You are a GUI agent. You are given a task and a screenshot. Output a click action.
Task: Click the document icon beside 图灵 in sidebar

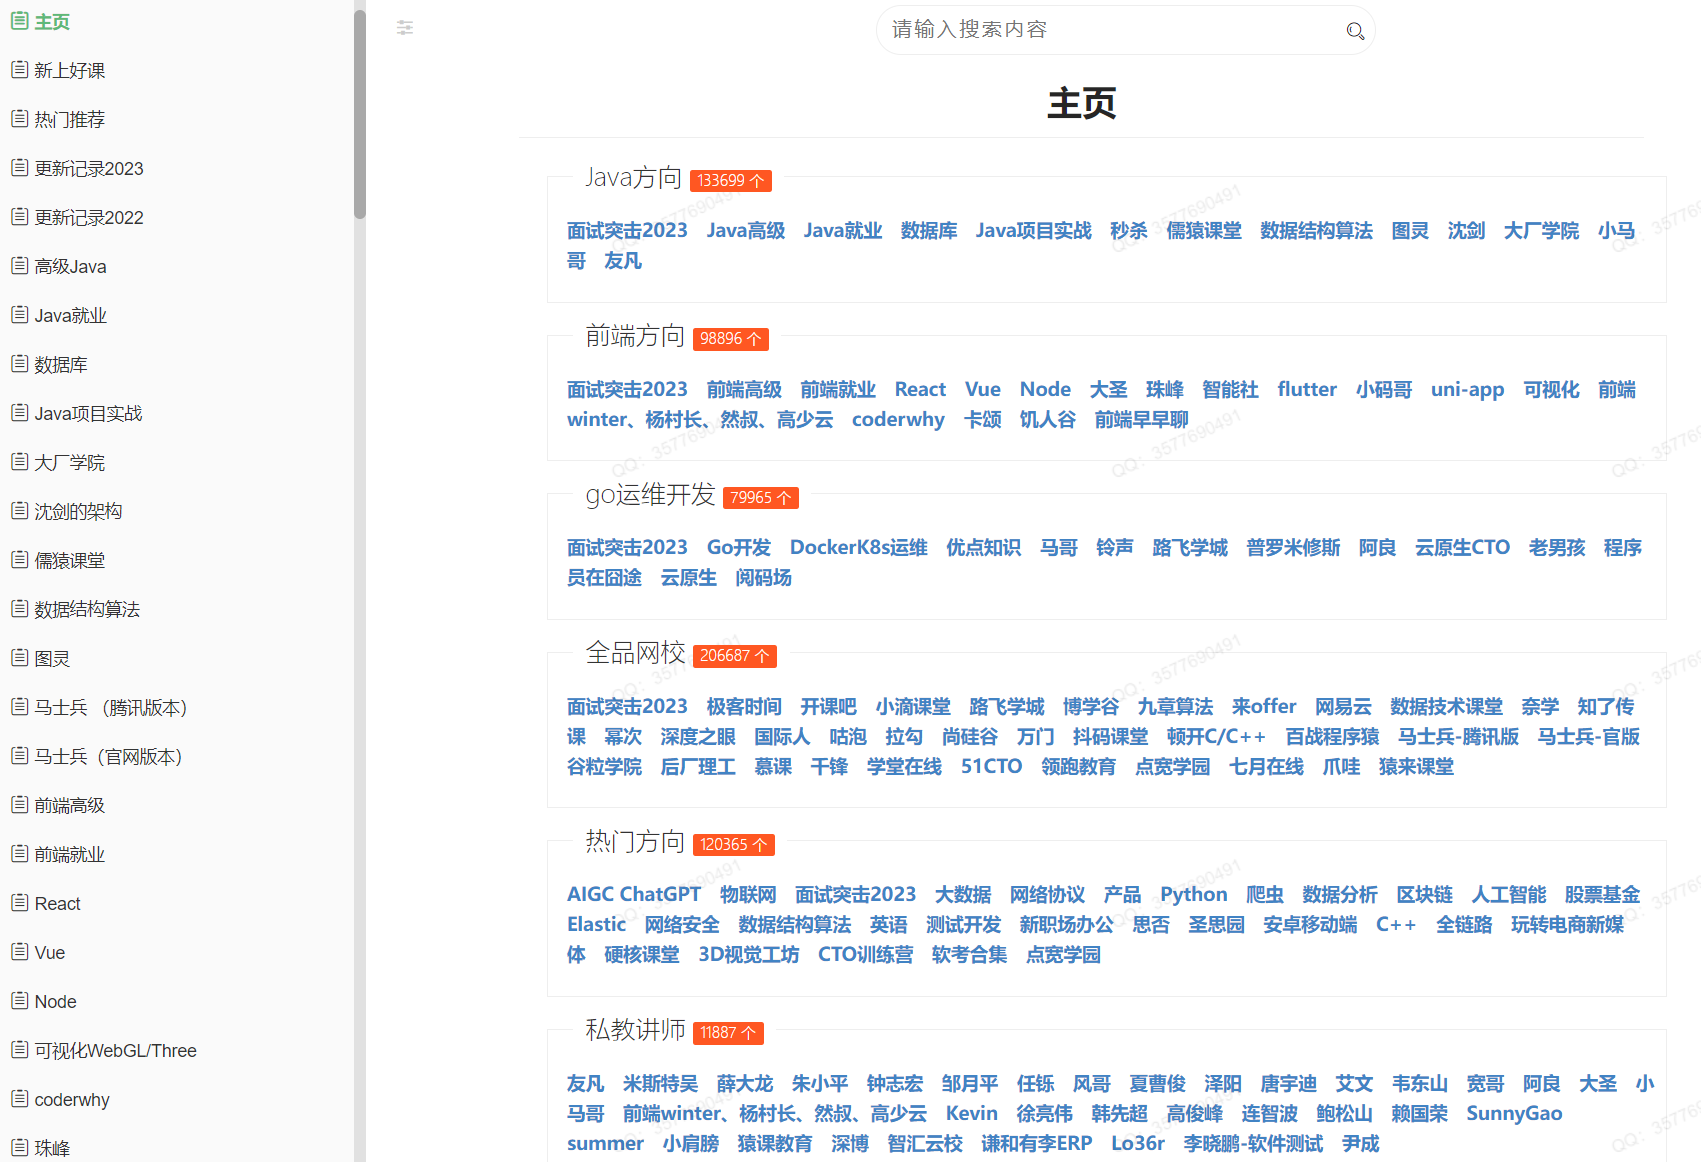(19, 658)
